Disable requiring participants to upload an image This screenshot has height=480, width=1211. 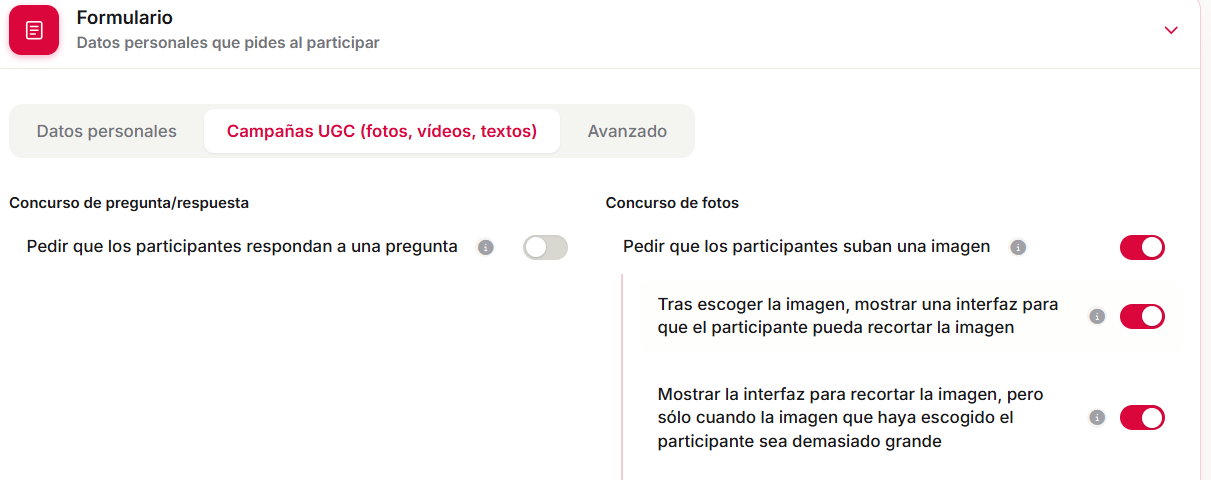1142,247
